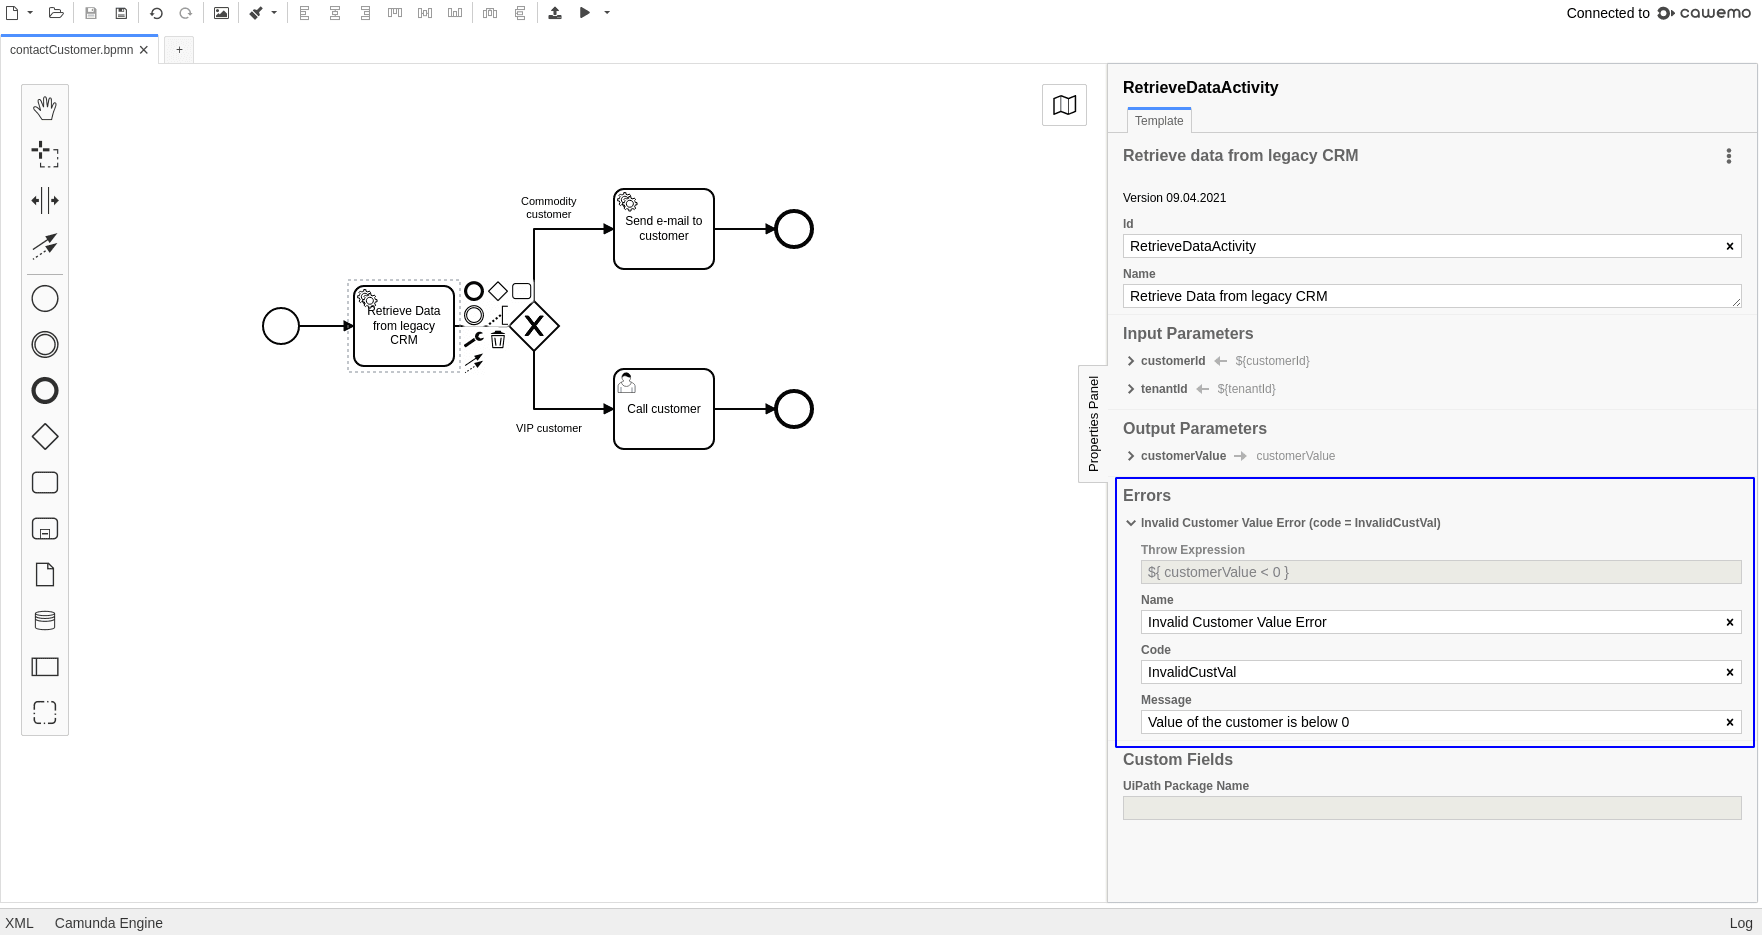Activate the create/remove space tool
This screenshot has width=1762, height=935.
click(45, 200)
